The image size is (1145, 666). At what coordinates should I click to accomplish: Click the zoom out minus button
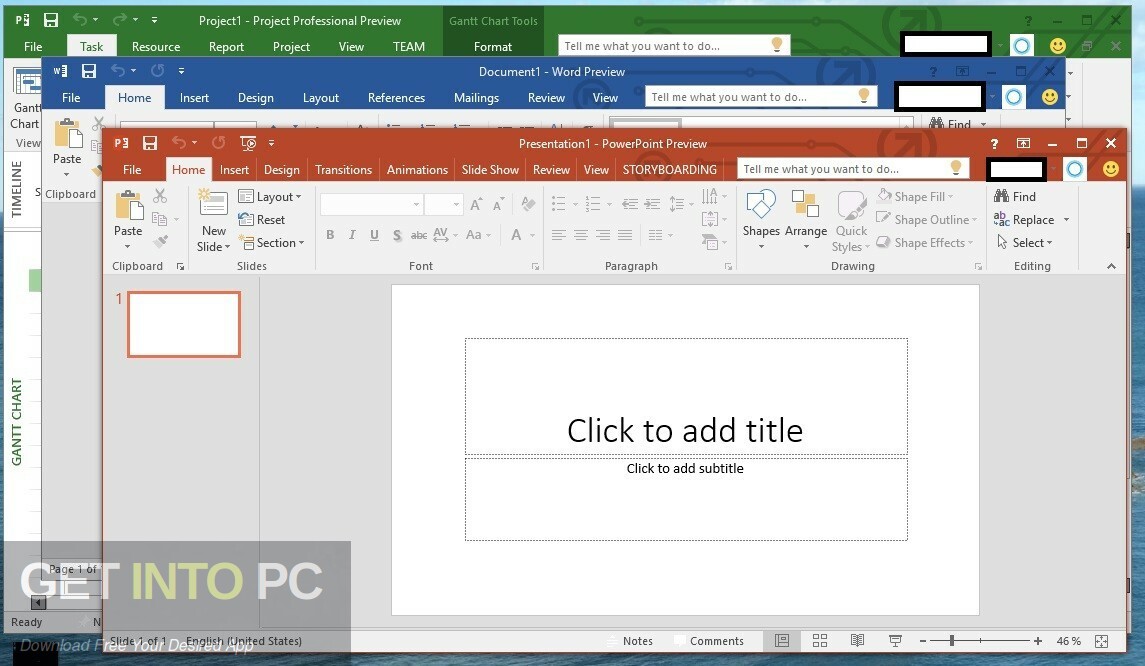tap(923, 640)
